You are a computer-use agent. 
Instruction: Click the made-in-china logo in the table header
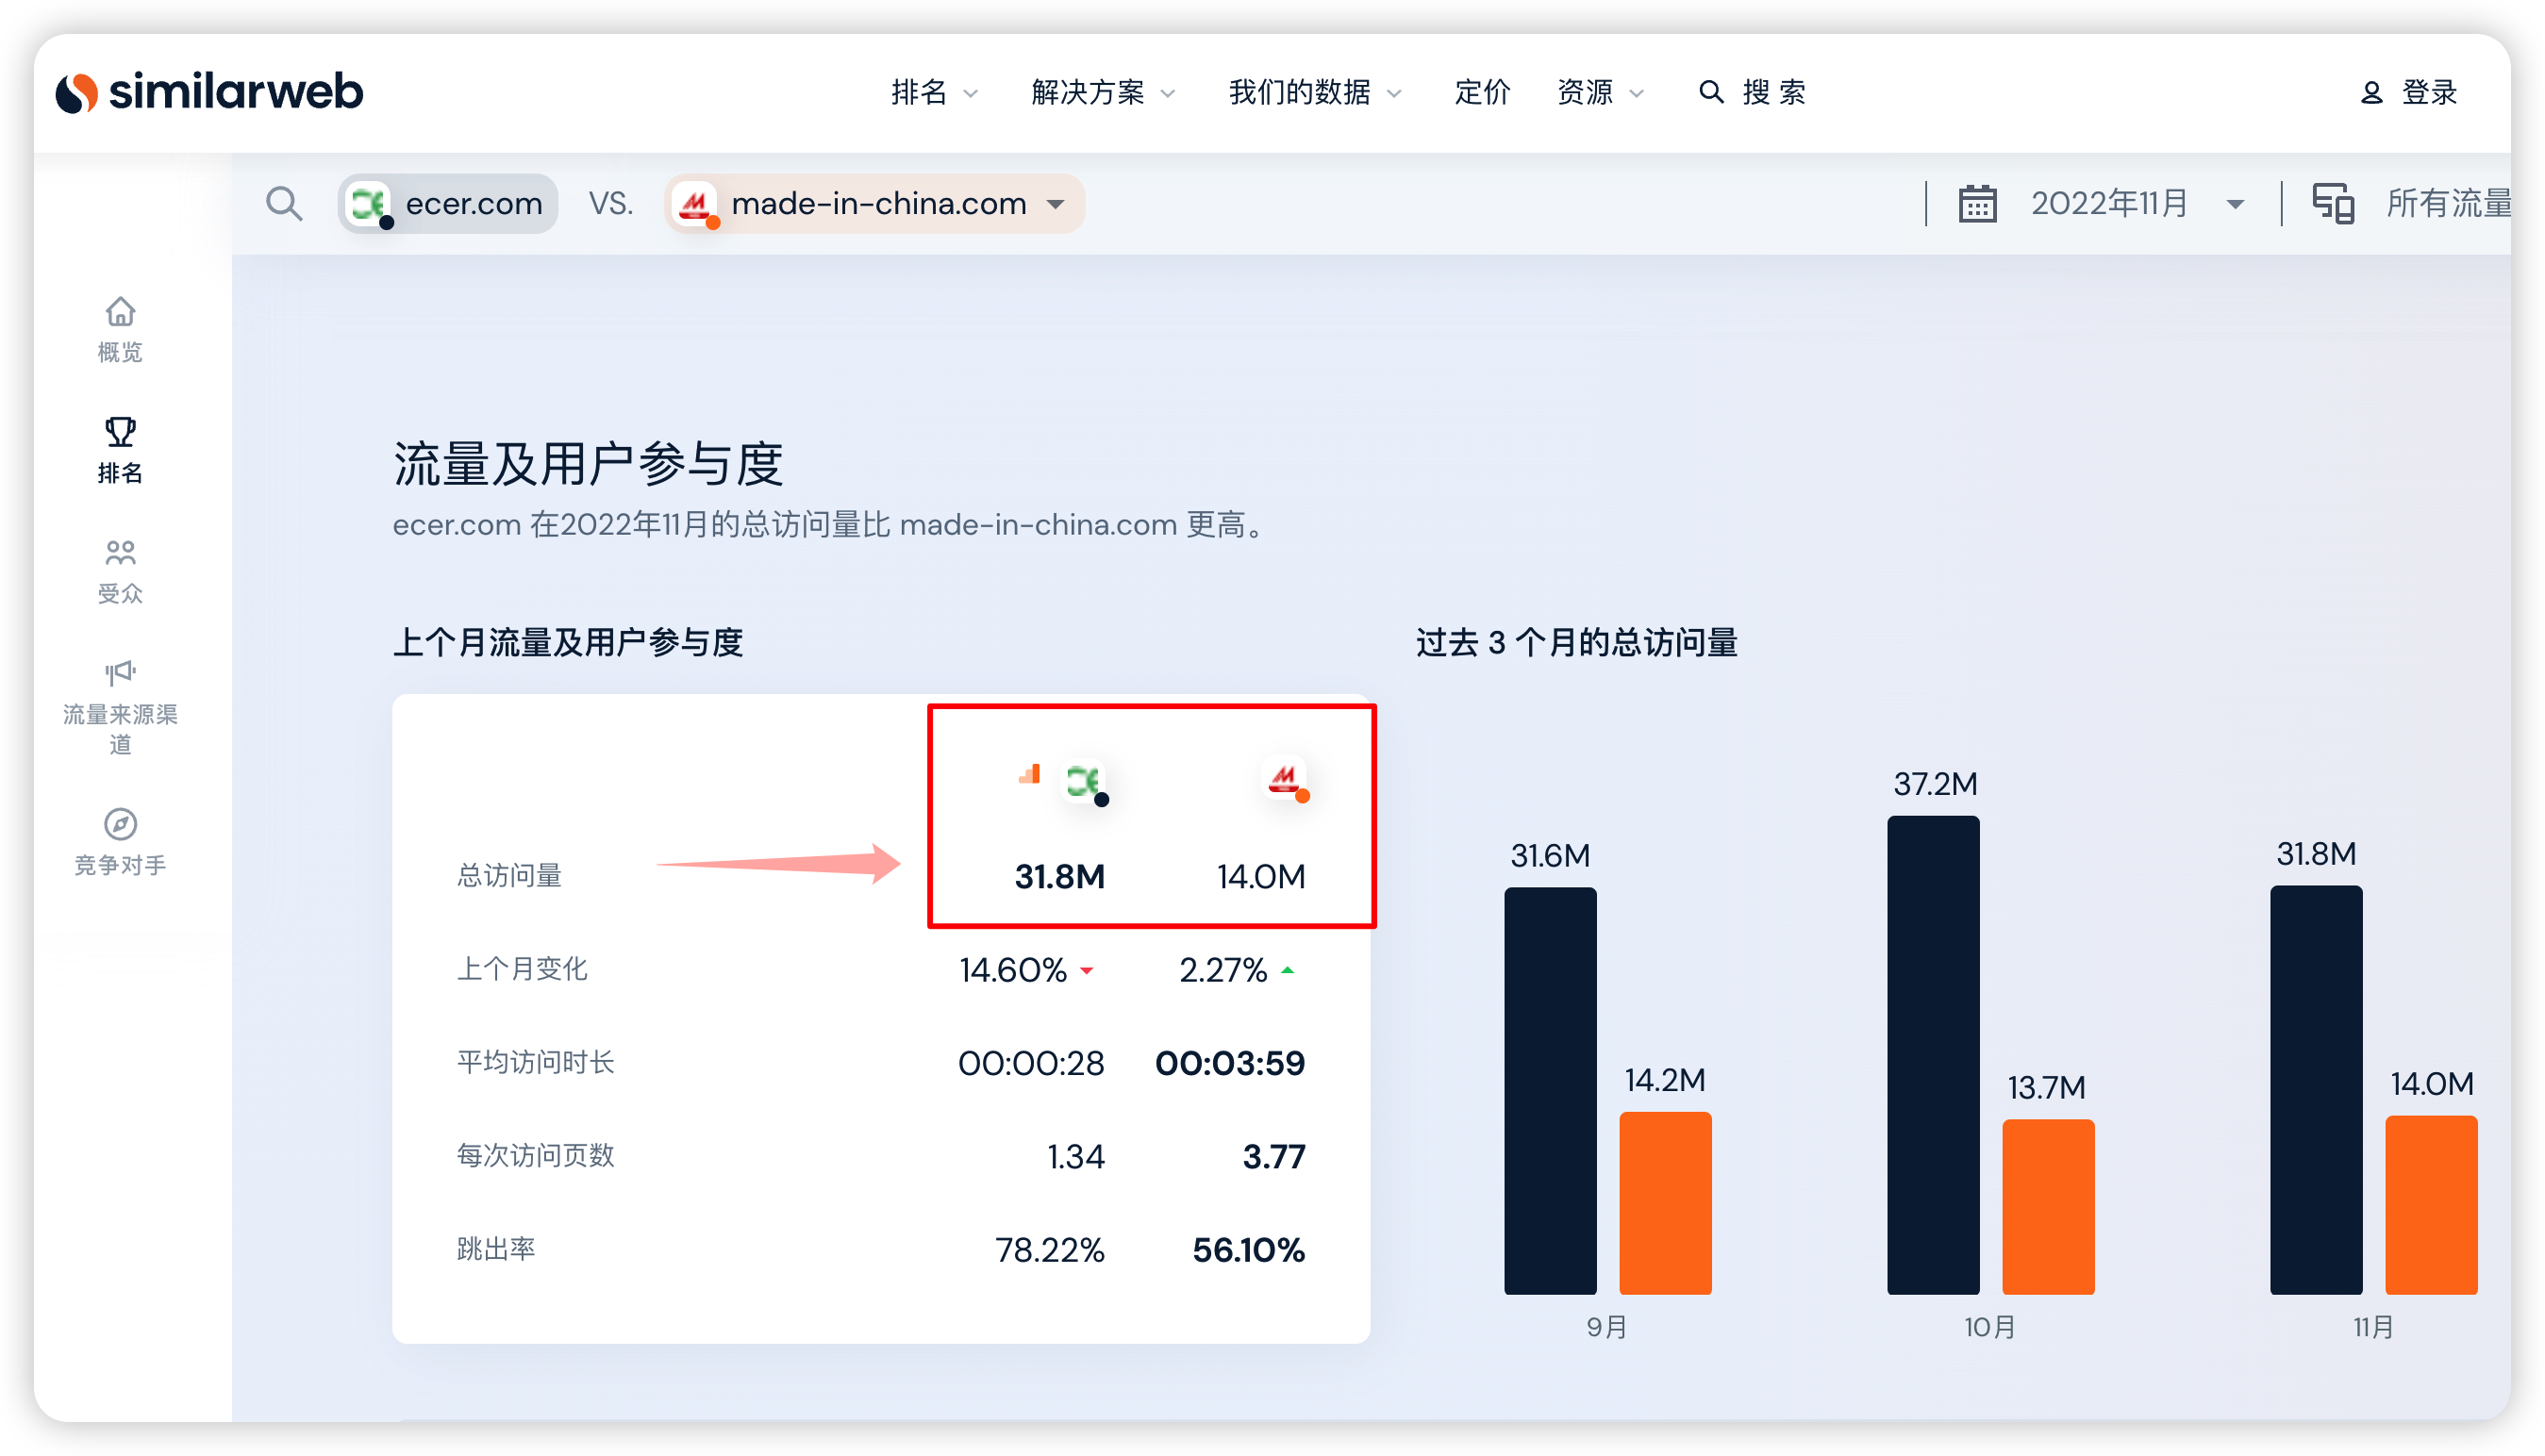click(x=1285, y=779)
